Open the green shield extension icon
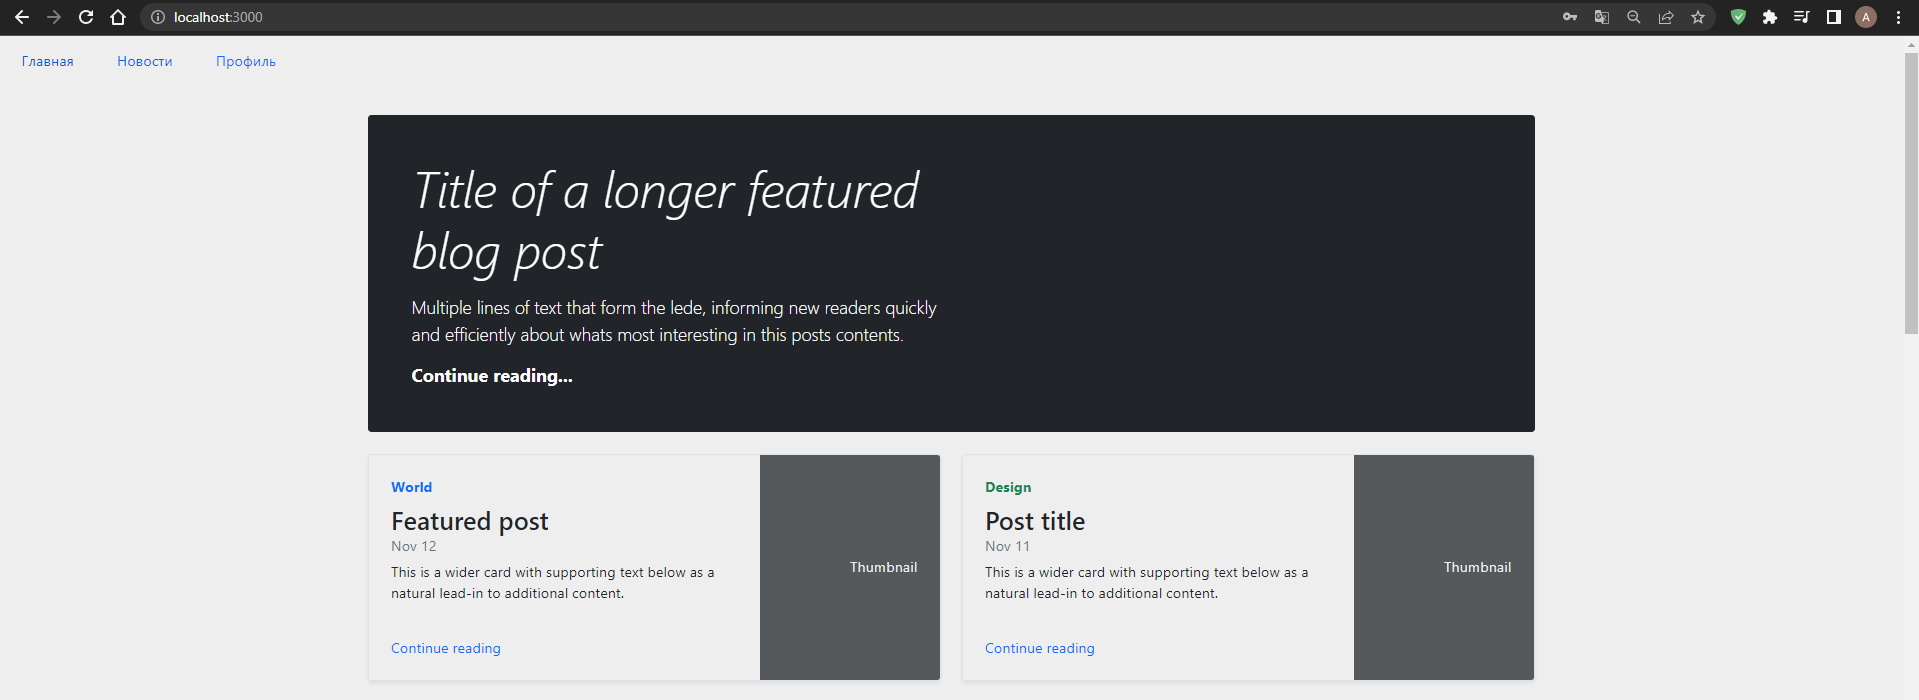Viewport: 1919px width, 700px height. point(1738,17)
